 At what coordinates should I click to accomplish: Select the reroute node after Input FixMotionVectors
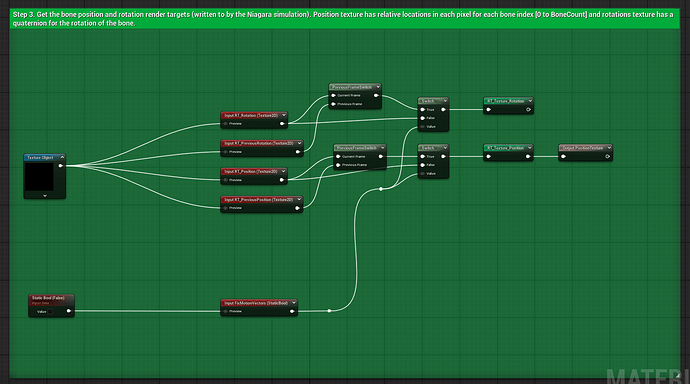coord(329,311)
